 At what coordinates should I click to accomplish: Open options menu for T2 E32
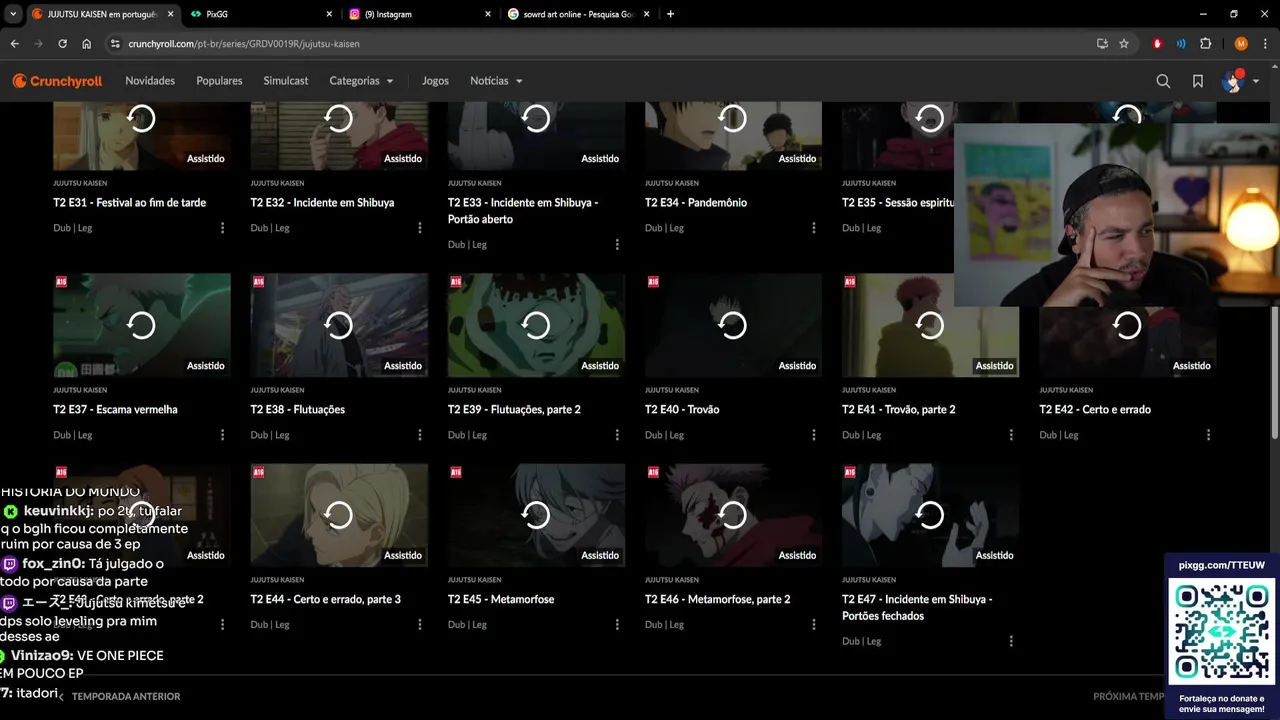click(x=419, y=228)
